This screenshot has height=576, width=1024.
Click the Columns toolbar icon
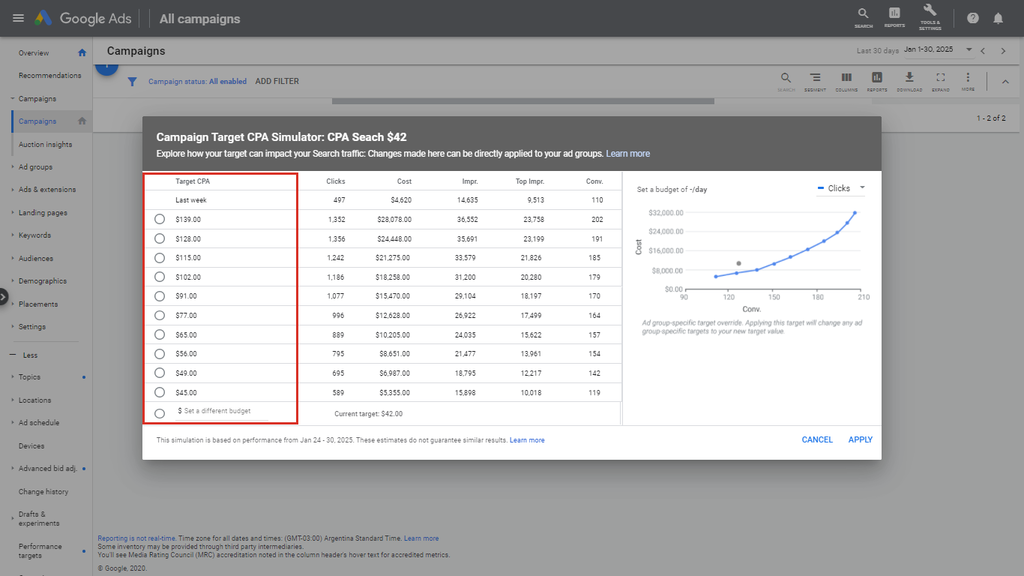point(846,80)
